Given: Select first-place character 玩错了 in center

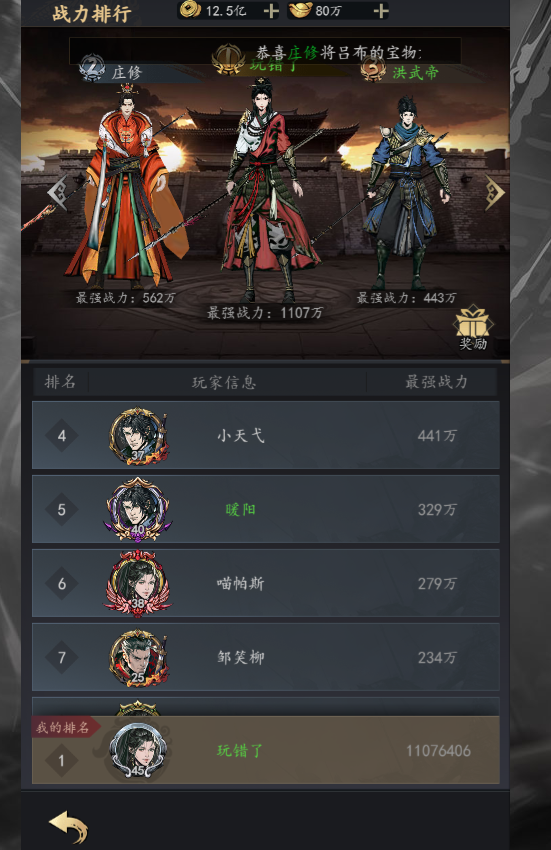Looking at the screenshot, I should coord(265,190).
